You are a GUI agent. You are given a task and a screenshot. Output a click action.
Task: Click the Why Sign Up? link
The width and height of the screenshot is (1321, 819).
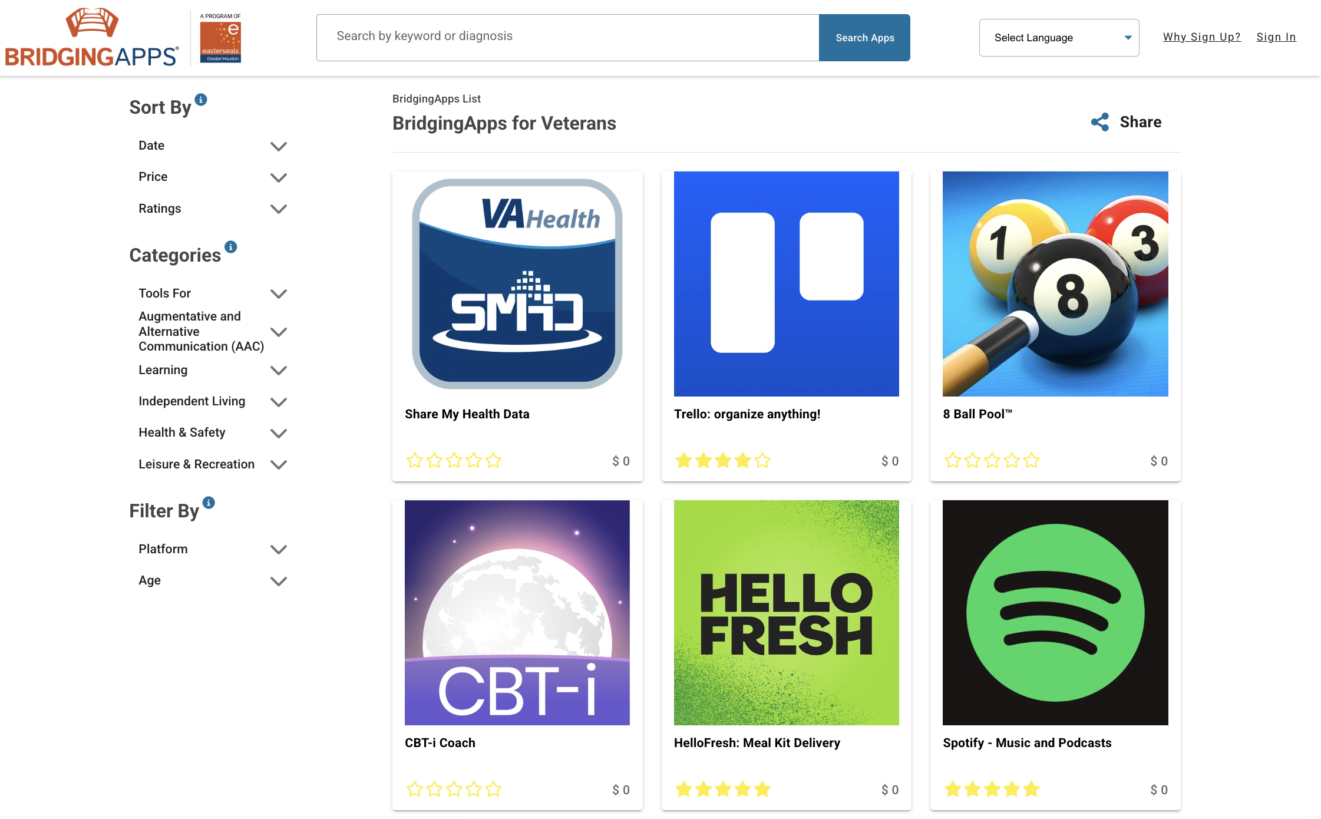coord(1201,37)
